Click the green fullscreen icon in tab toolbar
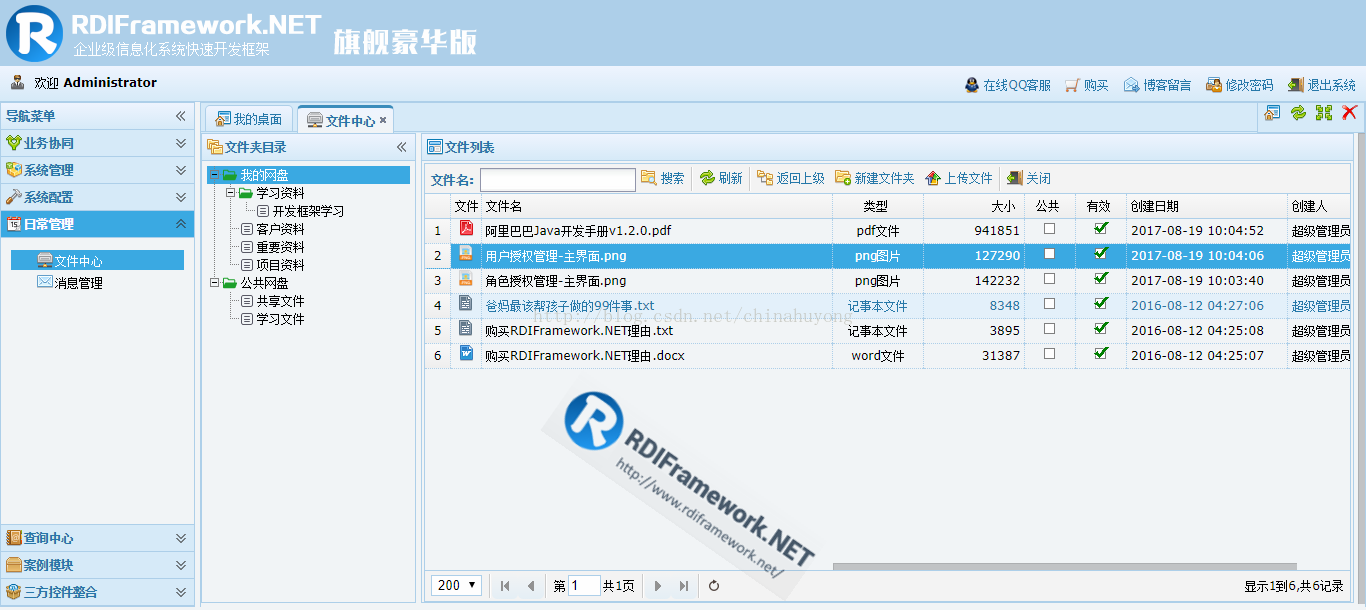This screenshot has width=1366, height=610. click(x=1324, y=113)
